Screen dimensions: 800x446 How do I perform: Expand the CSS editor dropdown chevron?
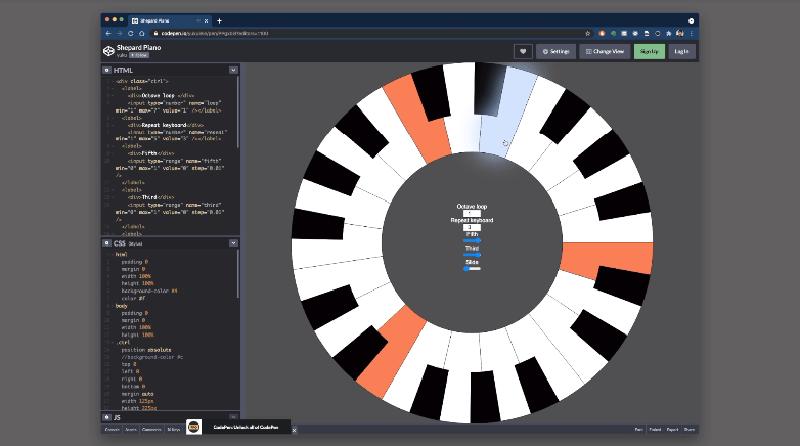tap(233, 243)
